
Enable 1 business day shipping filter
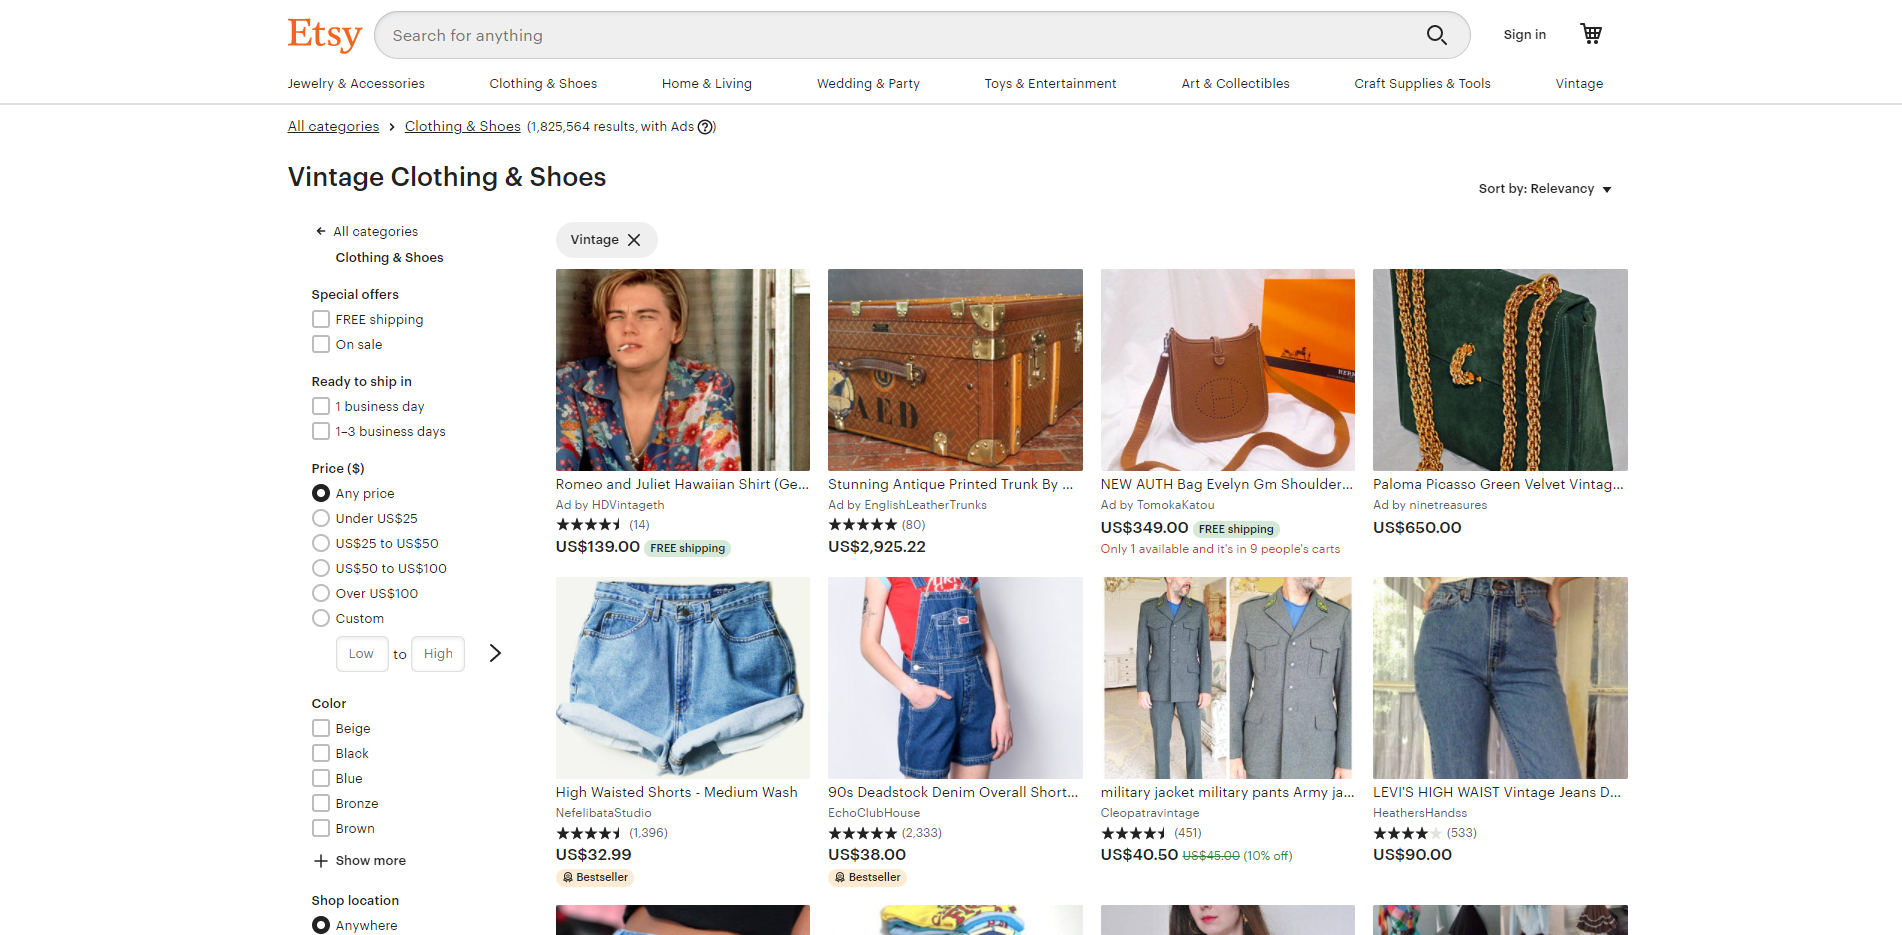point(321,406)
